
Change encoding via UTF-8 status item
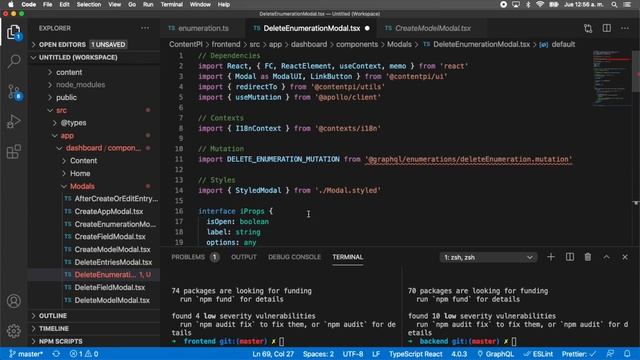[353, 354]
